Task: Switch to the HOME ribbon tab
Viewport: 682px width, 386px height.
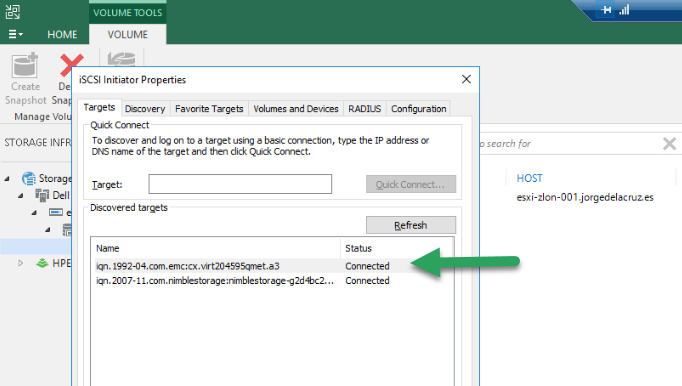Action: 62,34
